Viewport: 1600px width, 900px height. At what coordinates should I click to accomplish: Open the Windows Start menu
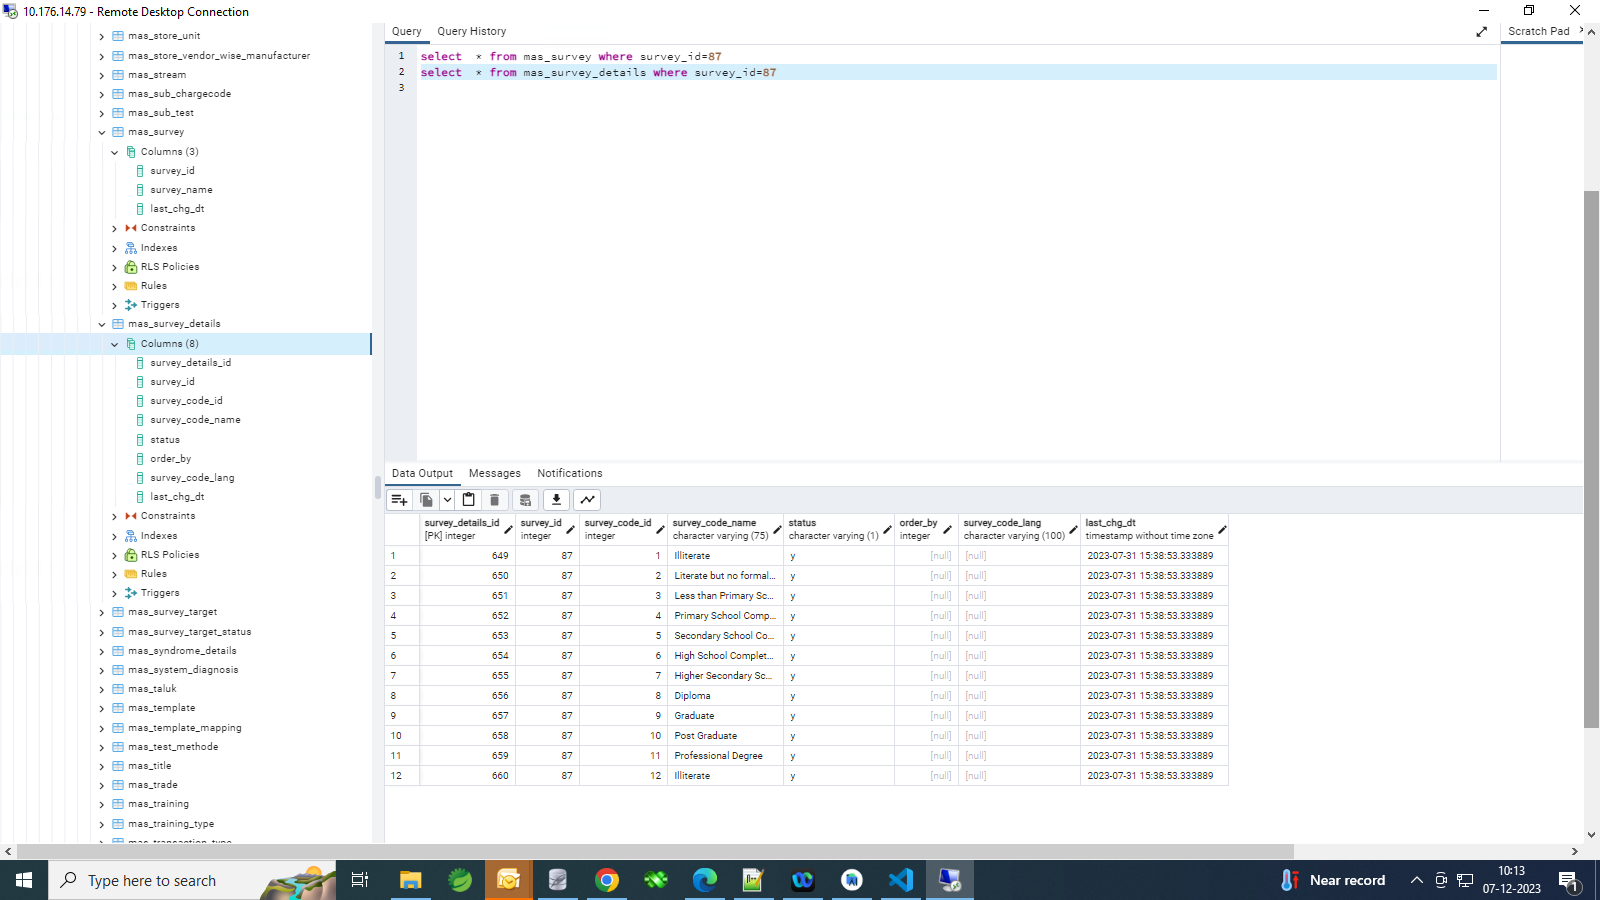[x=24, y=880]
